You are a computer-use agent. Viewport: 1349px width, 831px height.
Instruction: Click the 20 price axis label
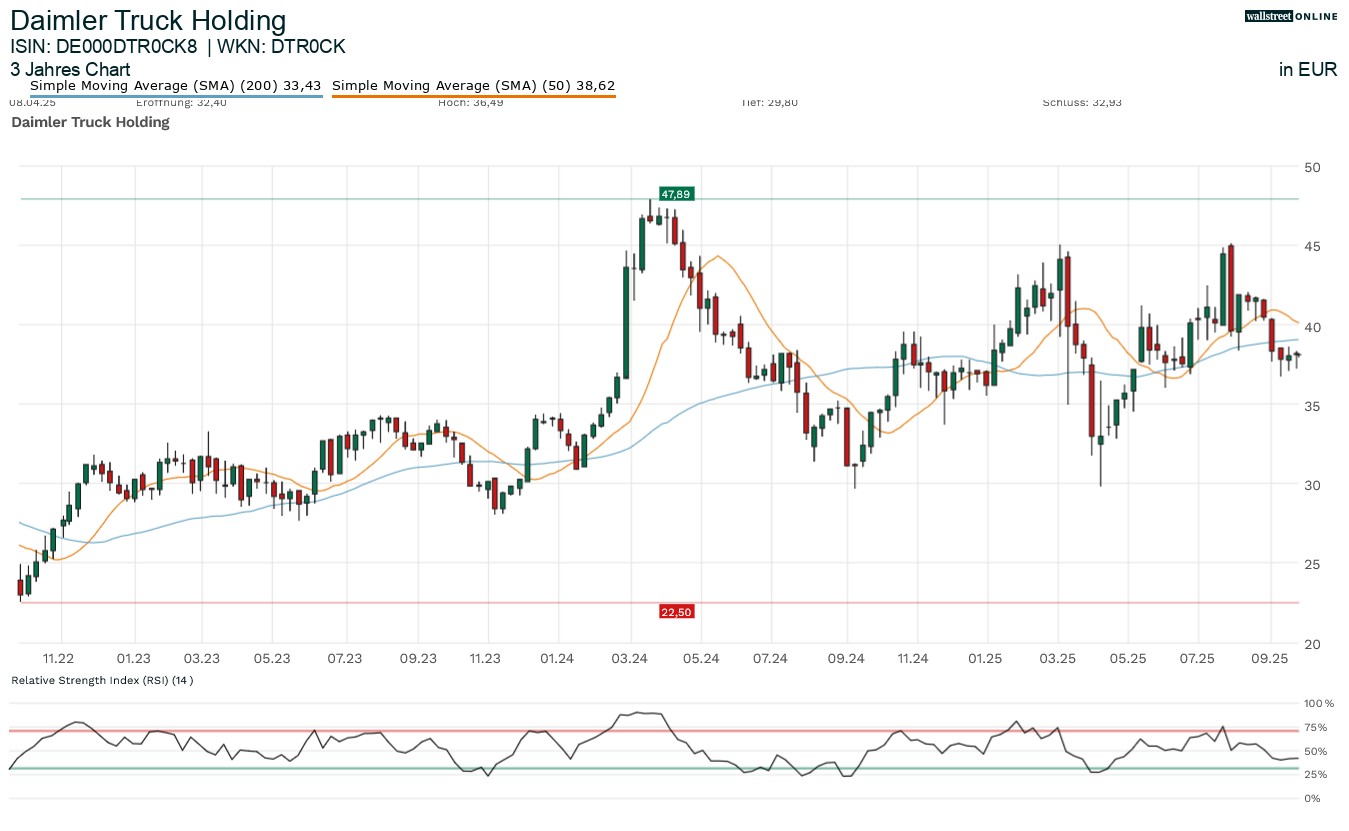(1313, 644)
